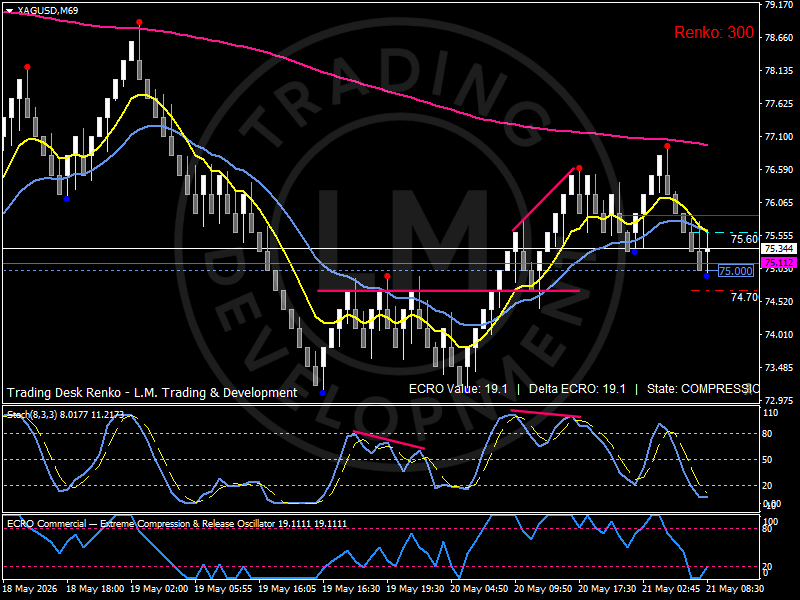Image resolution: width=800 pixels, height=600 pixels.
Task: Click the left pink divergence line on Stoch
Action: pyautogui.click(x=388, y=440)
